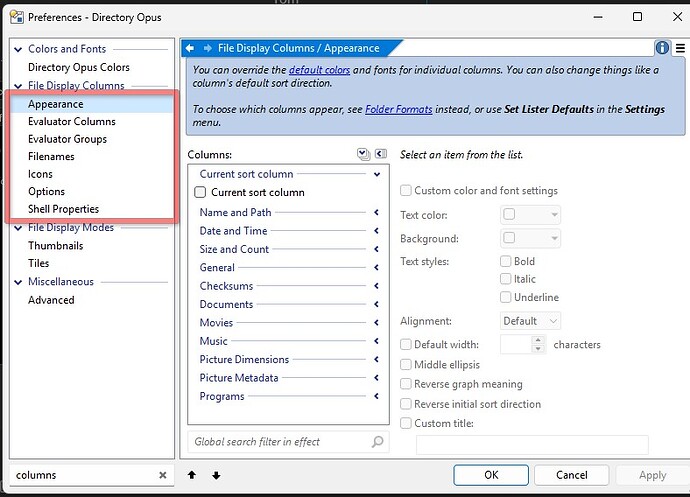This screenshot has width=690, height=497.
Task: Click the expand all column groups icon
Action: (x=363, y=154)
